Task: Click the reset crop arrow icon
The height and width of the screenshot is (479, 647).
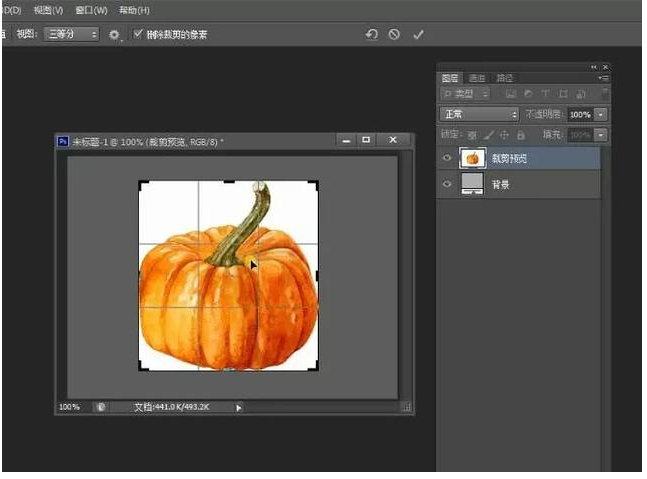Action: (x=372, y=34)
